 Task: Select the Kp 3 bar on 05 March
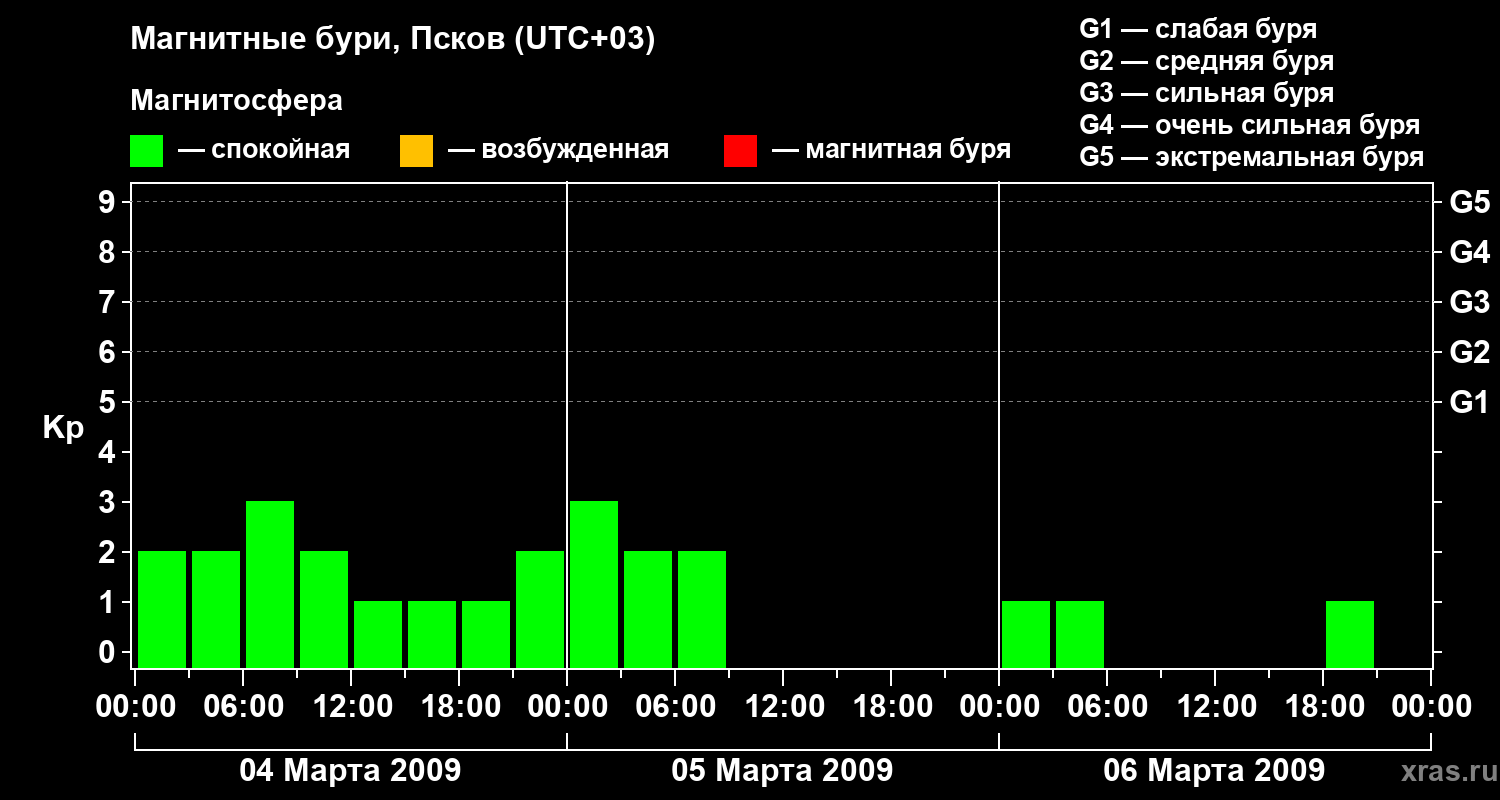[594, 584]
